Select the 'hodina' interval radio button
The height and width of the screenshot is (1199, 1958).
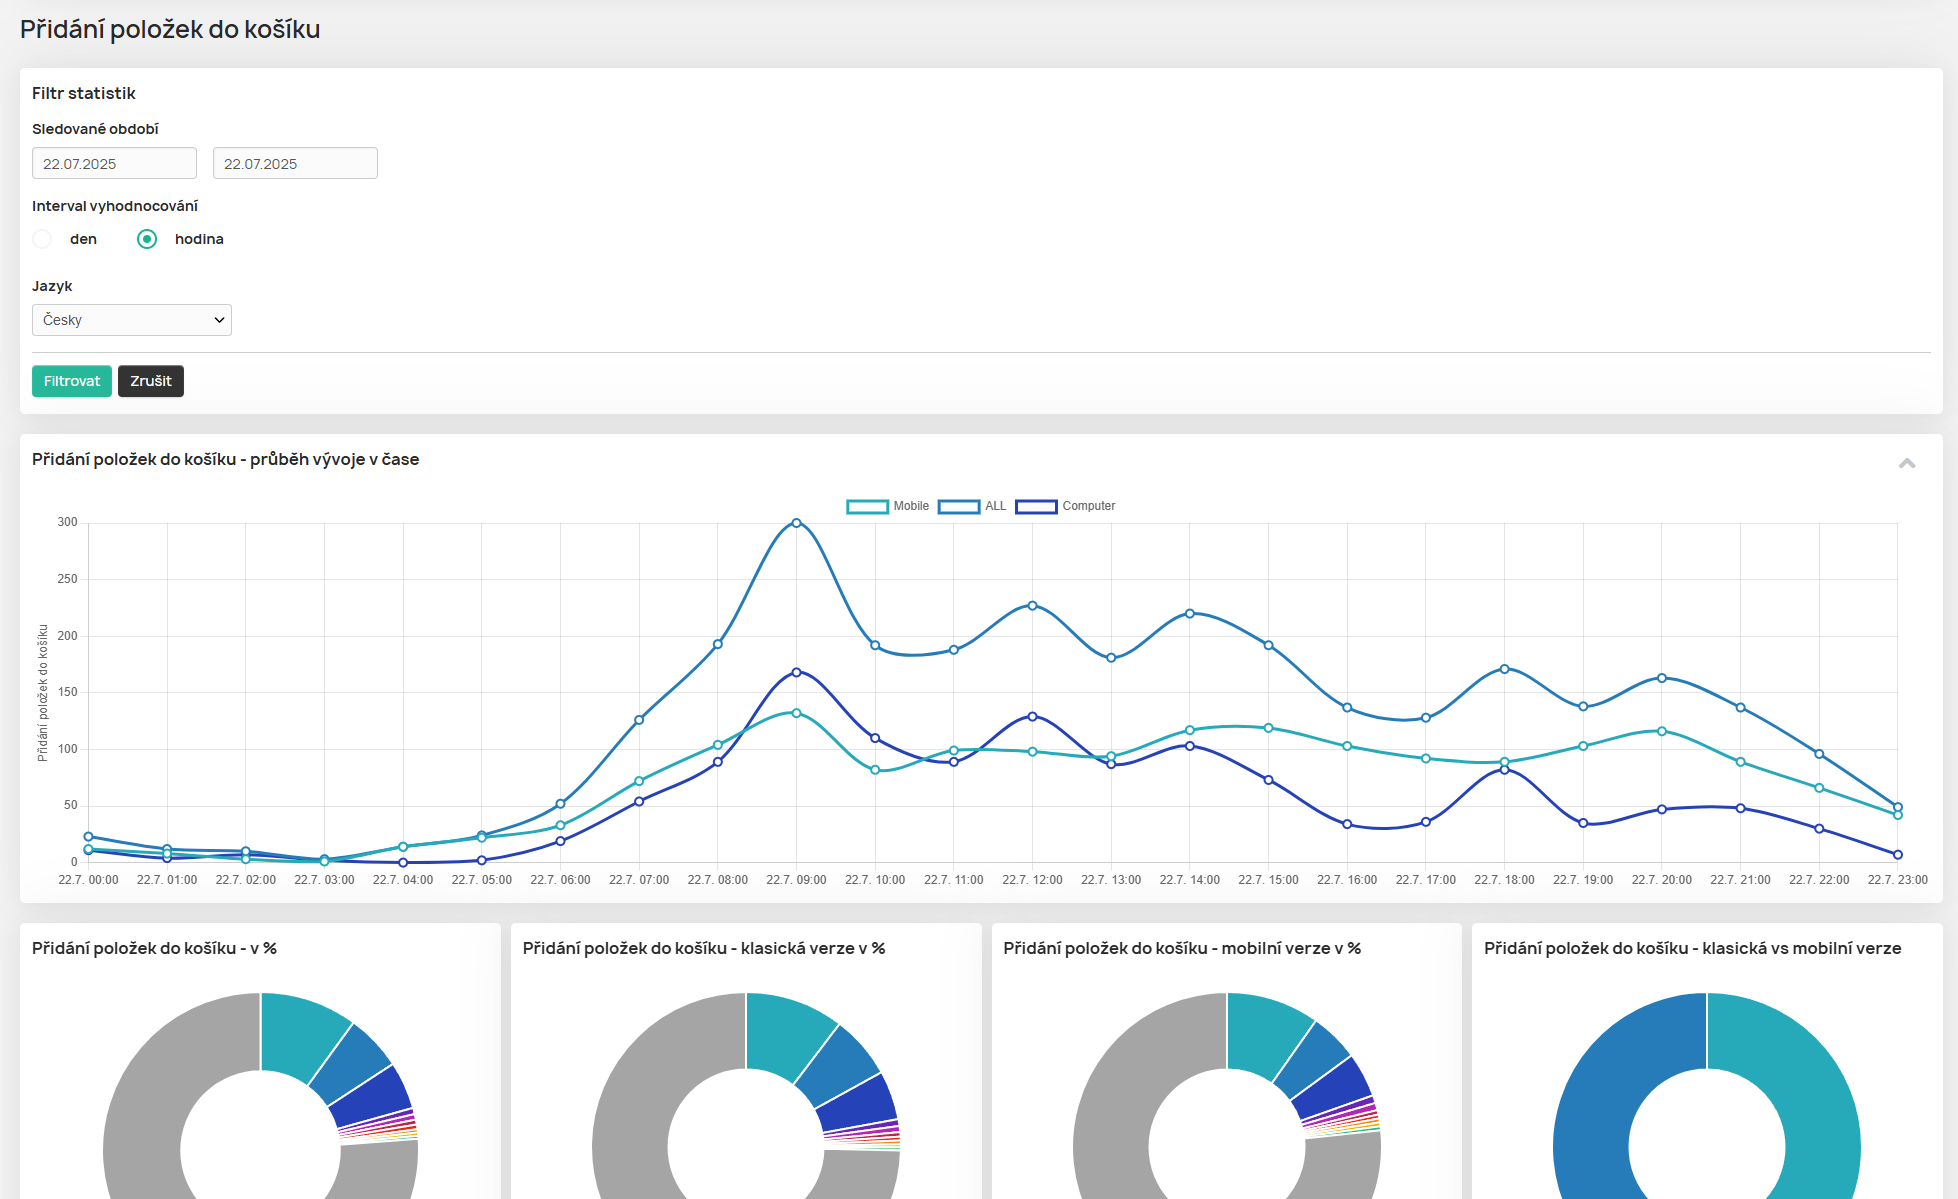click(x=147, y=239)
